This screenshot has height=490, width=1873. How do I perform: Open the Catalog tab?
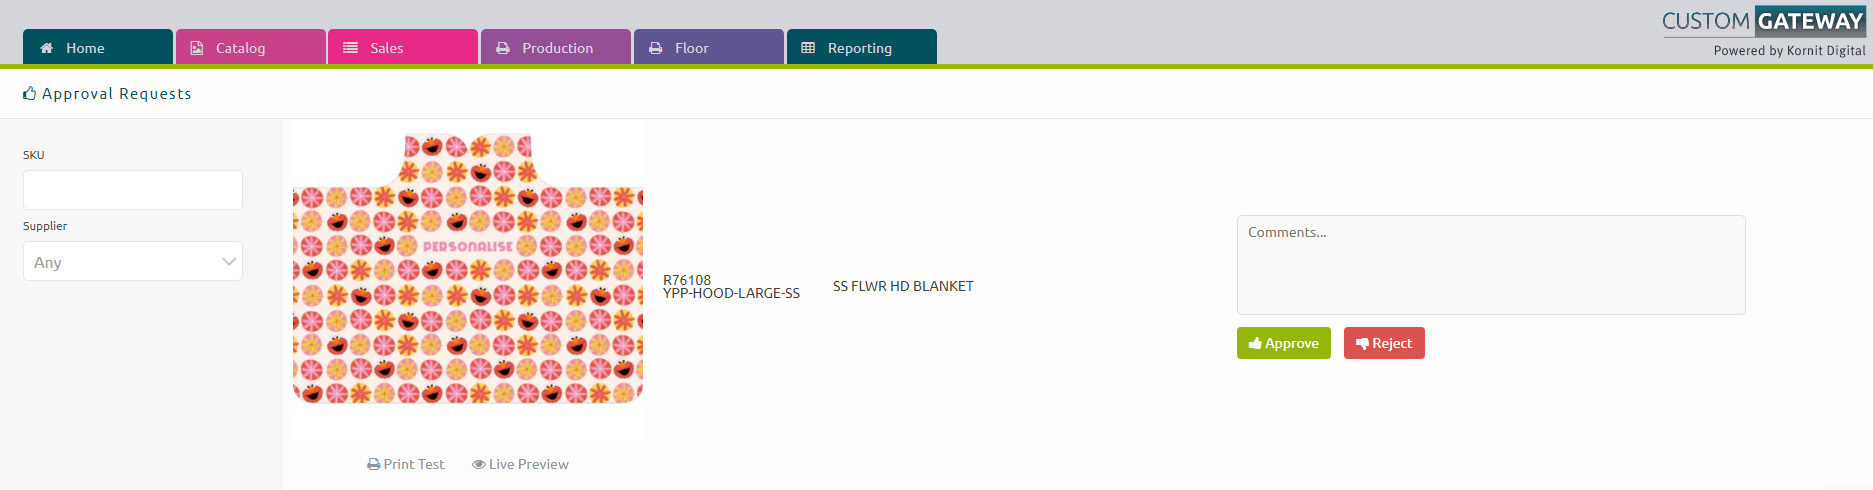point(251,47)
